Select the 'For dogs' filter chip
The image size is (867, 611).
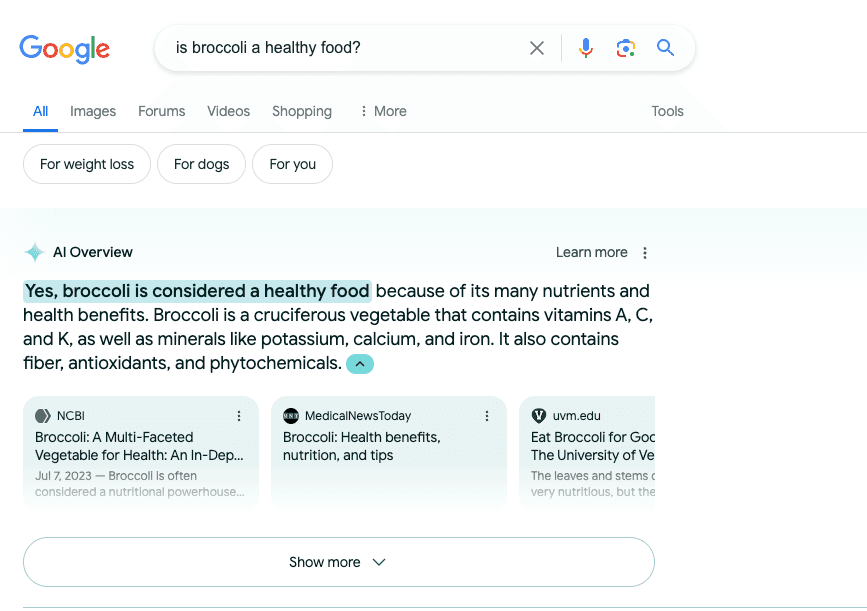(201, 165)
